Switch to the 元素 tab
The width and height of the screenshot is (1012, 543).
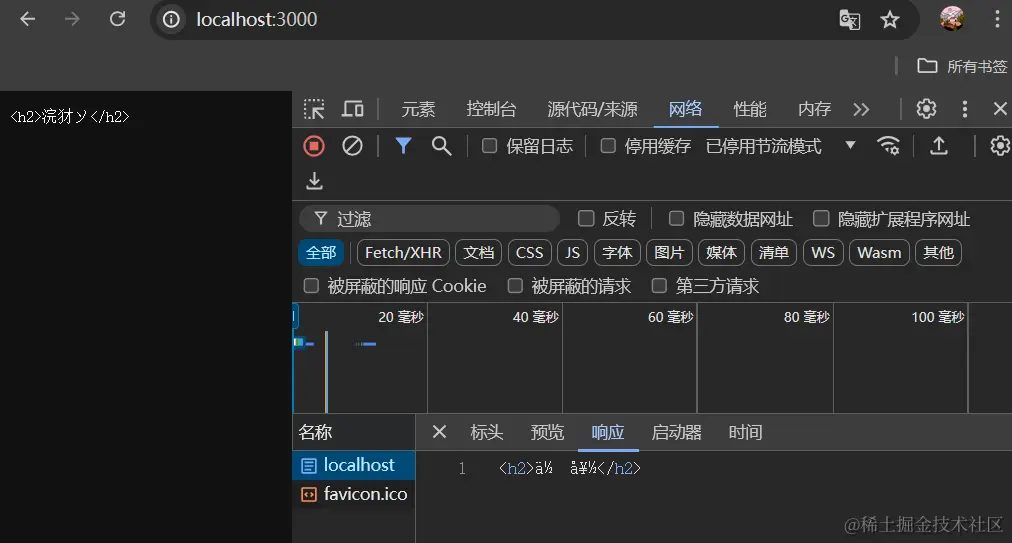[x=418, y=109]
